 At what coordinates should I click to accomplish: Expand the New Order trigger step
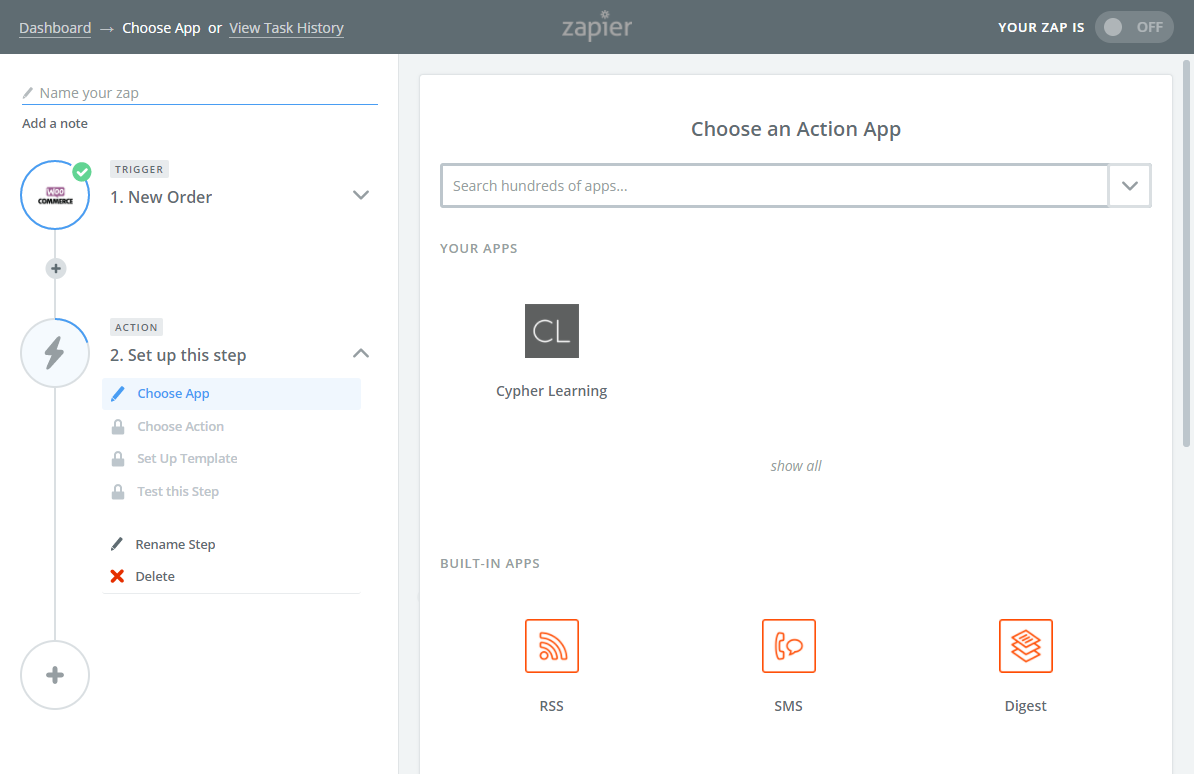pos(361,195)
